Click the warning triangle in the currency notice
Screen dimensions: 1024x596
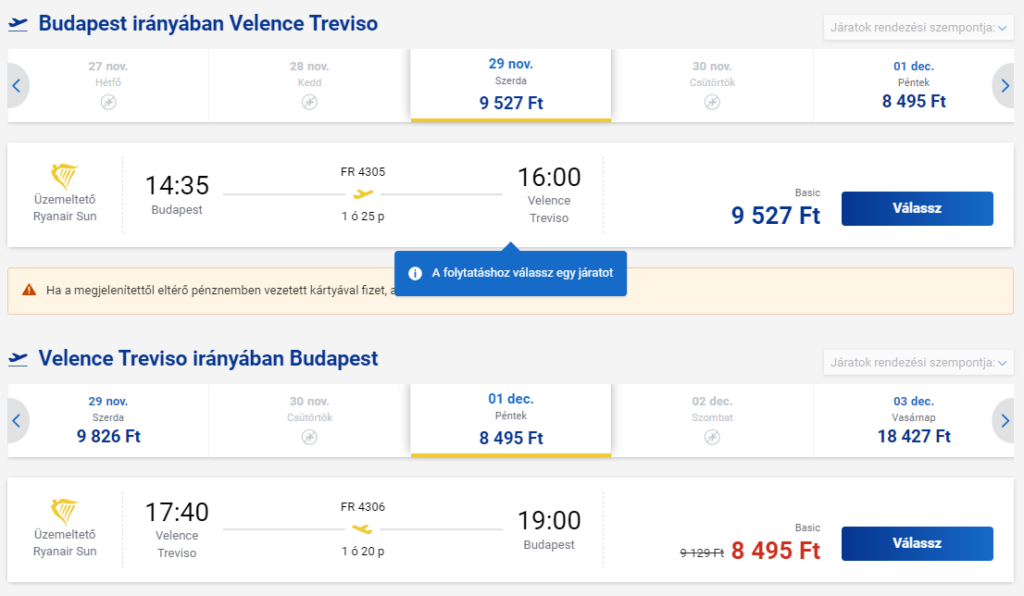pos(29,290)
